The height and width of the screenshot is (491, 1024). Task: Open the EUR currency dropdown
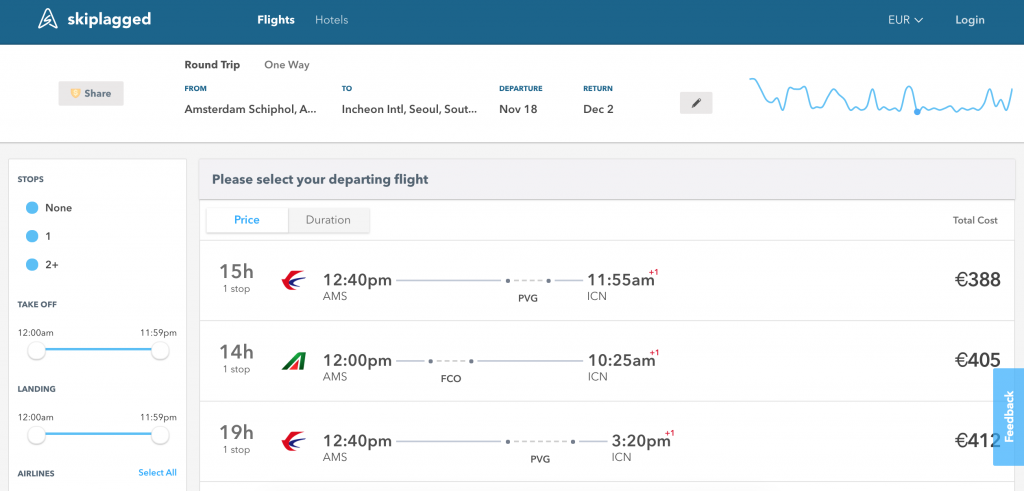pyautogui.click(x=905, y=20)
